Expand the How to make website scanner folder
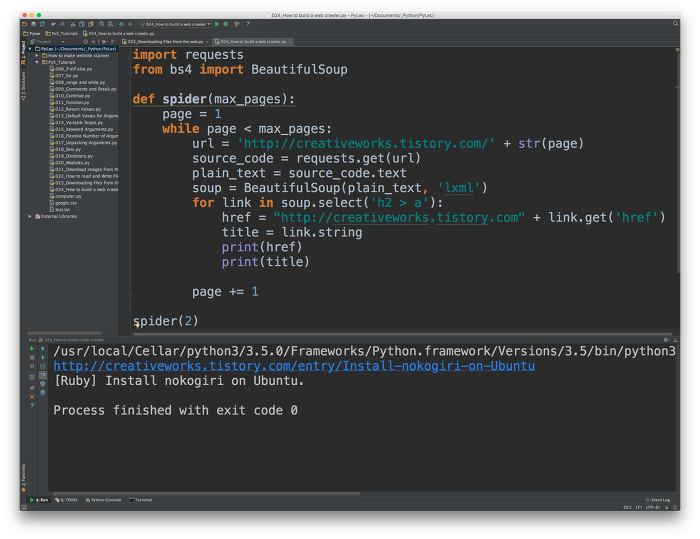700x539 pixels. pyautogui.click(x=37, y=55)
